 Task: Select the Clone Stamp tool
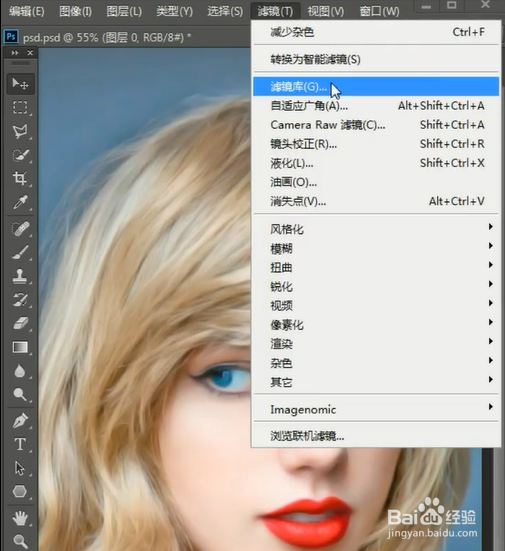tap(20, 276)
